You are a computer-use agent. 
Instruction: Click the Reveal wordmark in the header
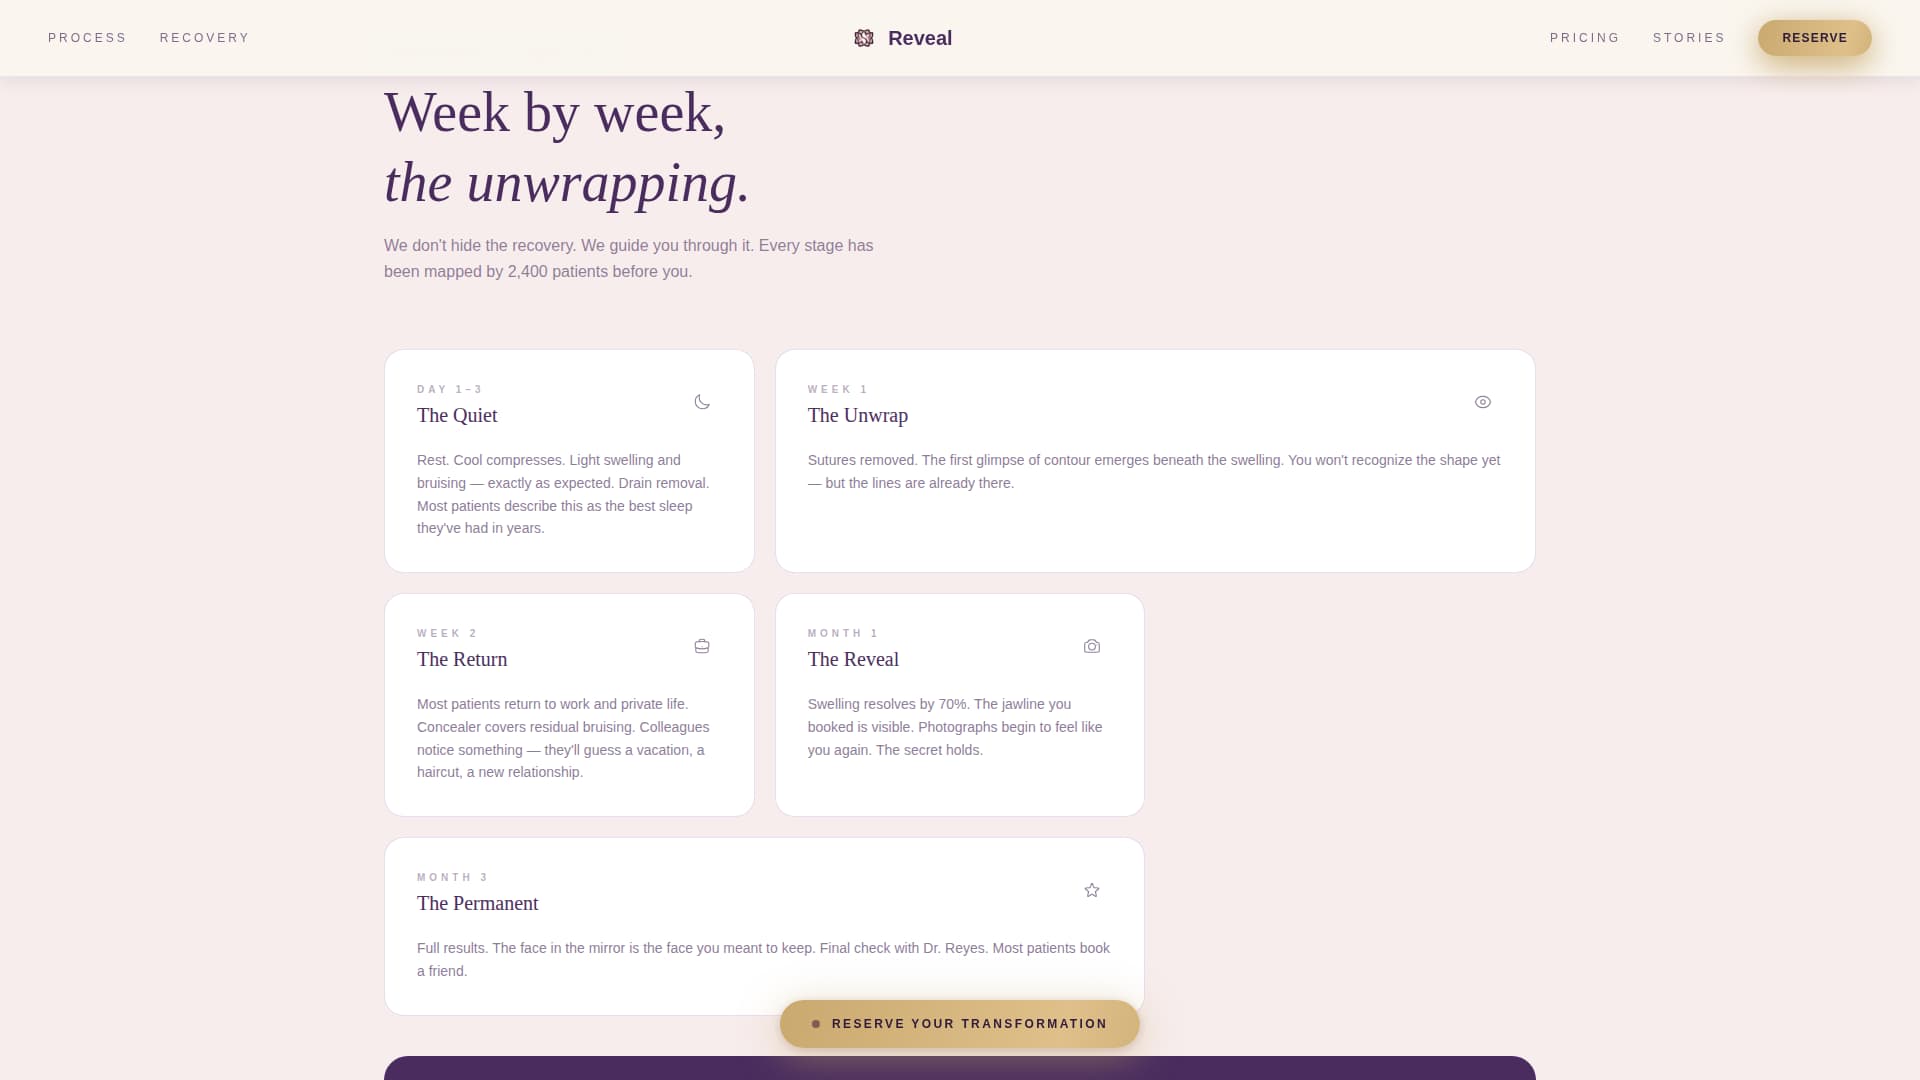pyautogui.click(x=919, y=38)
